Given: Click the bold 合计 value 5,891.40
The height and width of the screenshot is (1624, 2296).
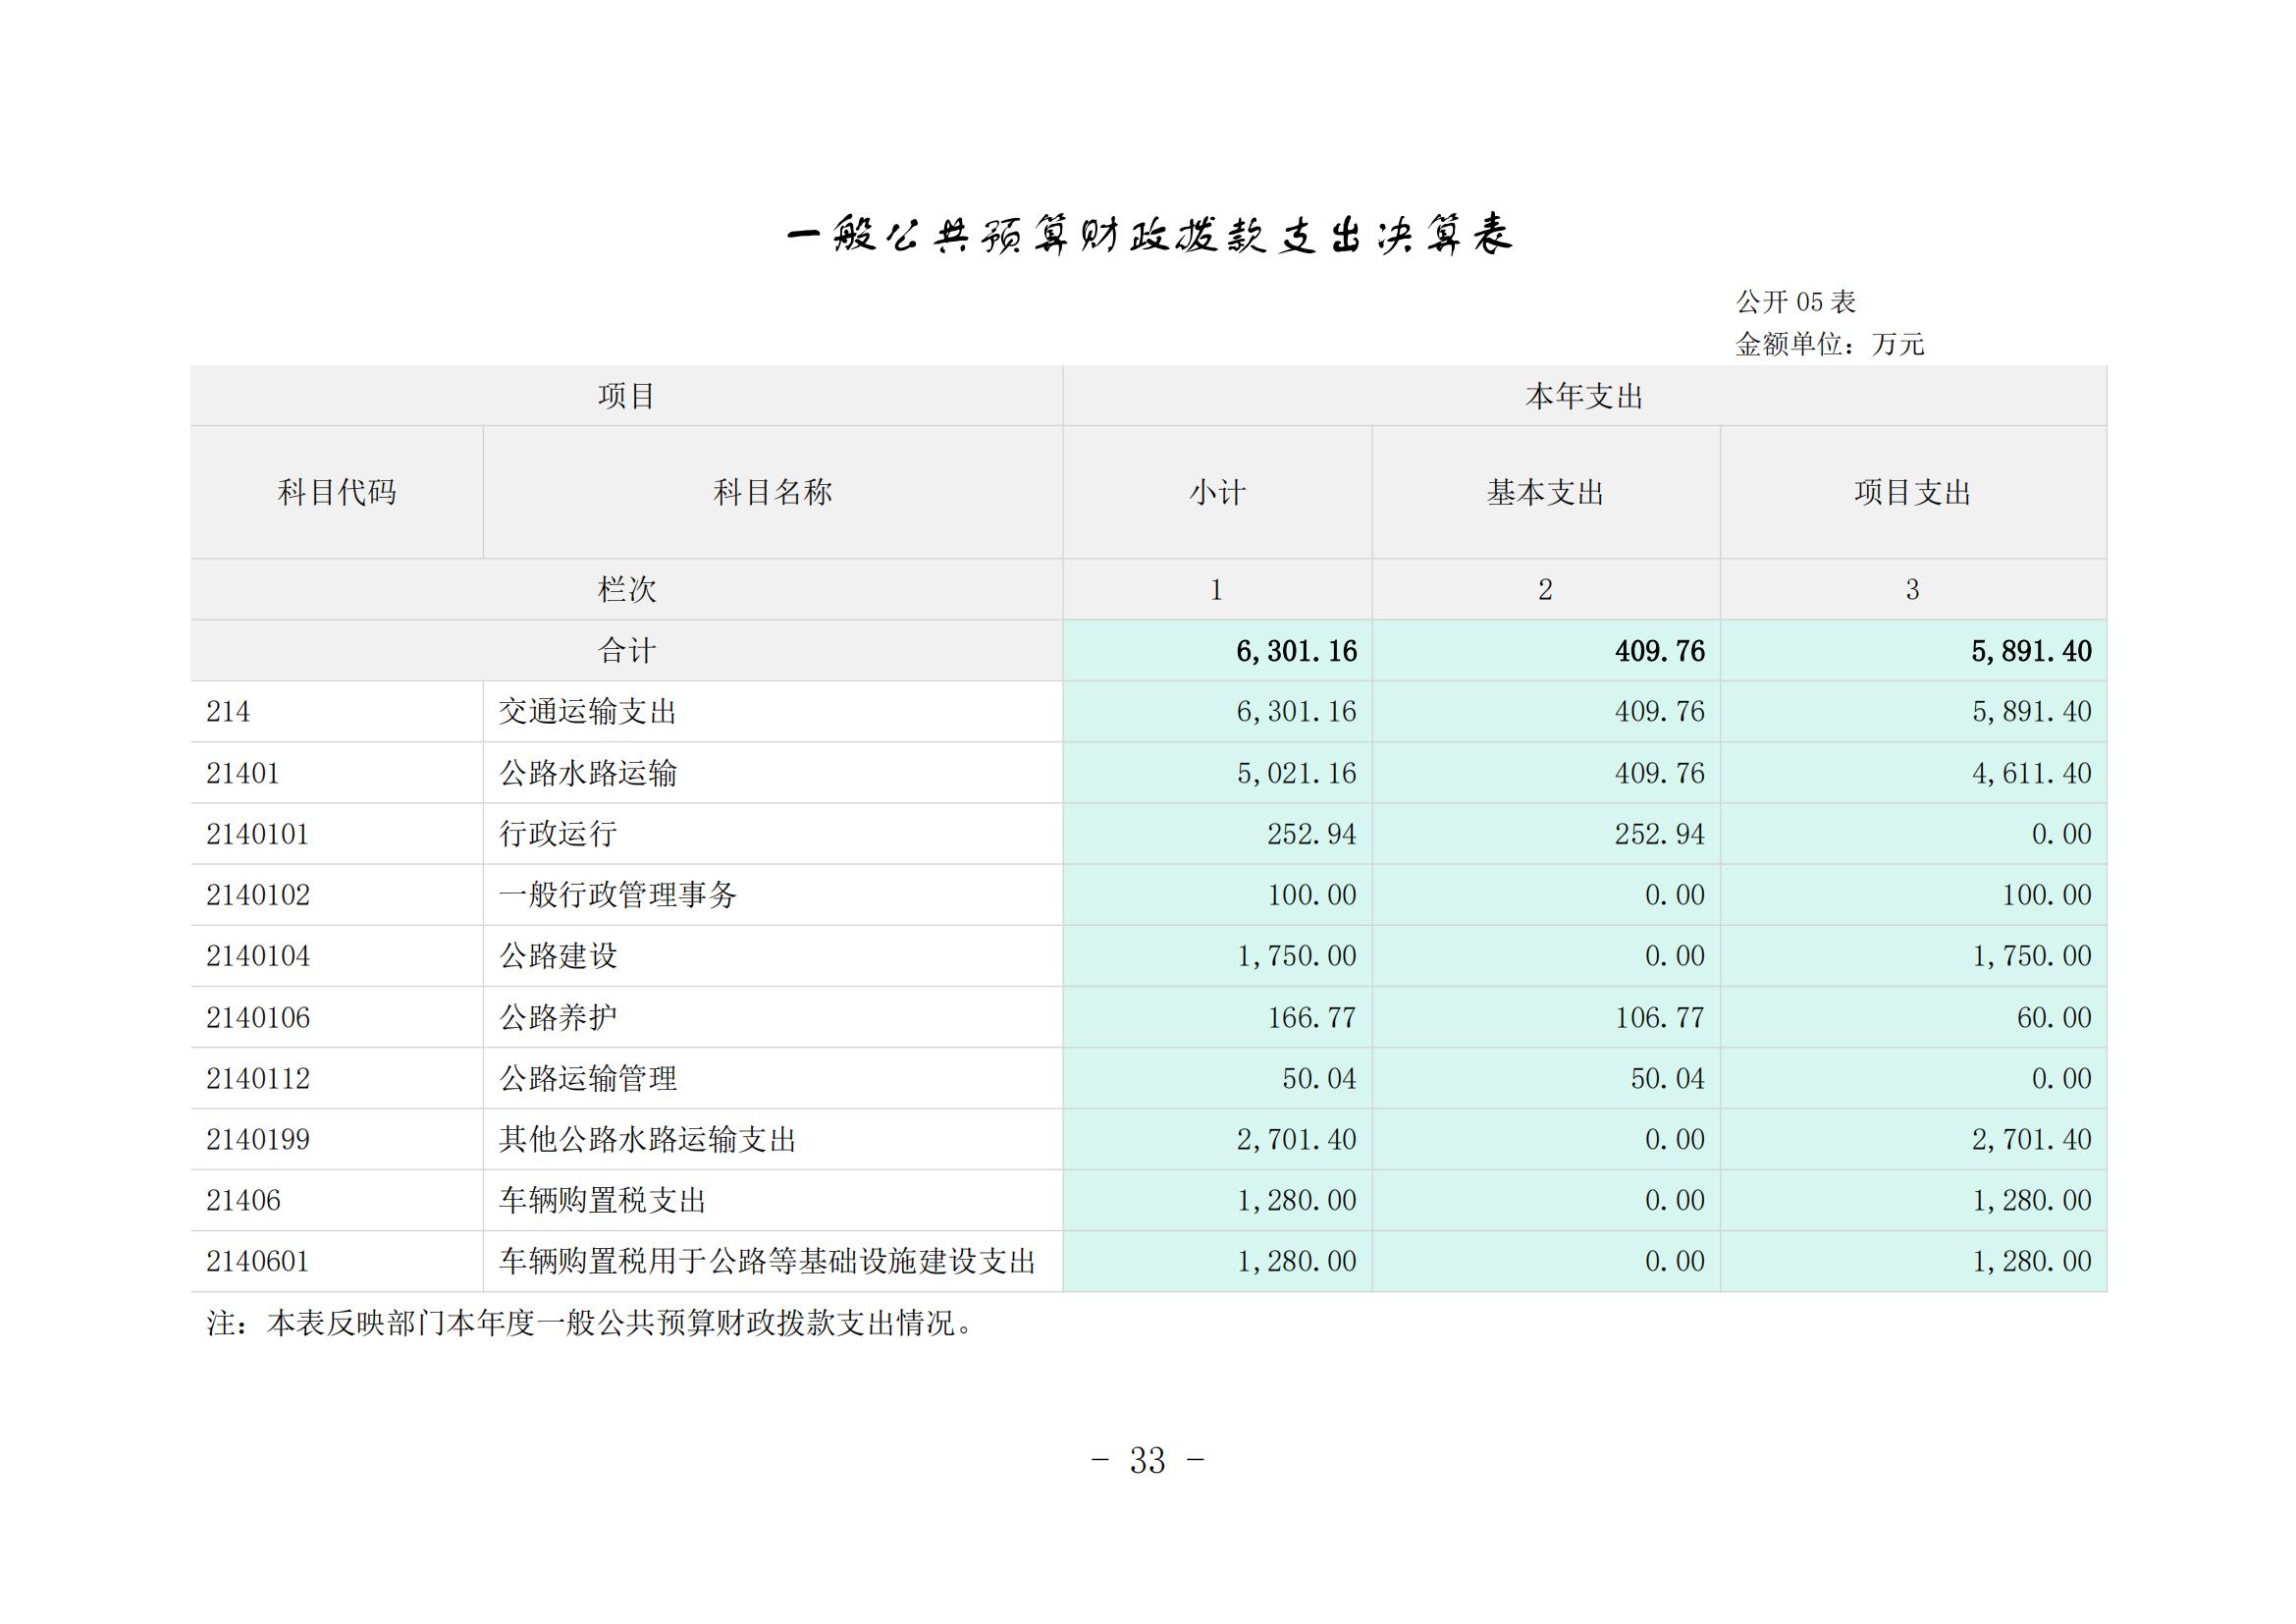Looking at the screenshot, I should (x=2031, y=652).
